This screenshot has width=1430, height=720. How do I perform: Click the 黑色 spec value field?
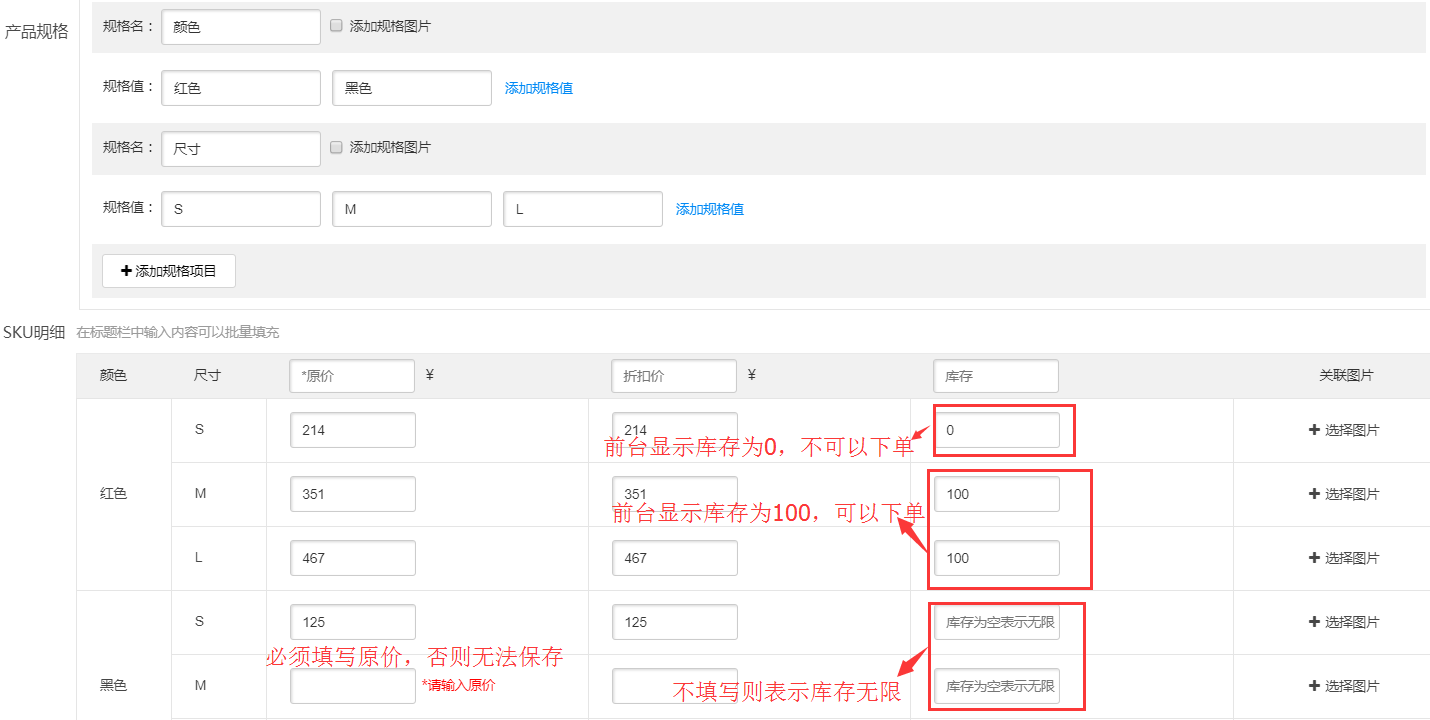click(x=411, y=88)
